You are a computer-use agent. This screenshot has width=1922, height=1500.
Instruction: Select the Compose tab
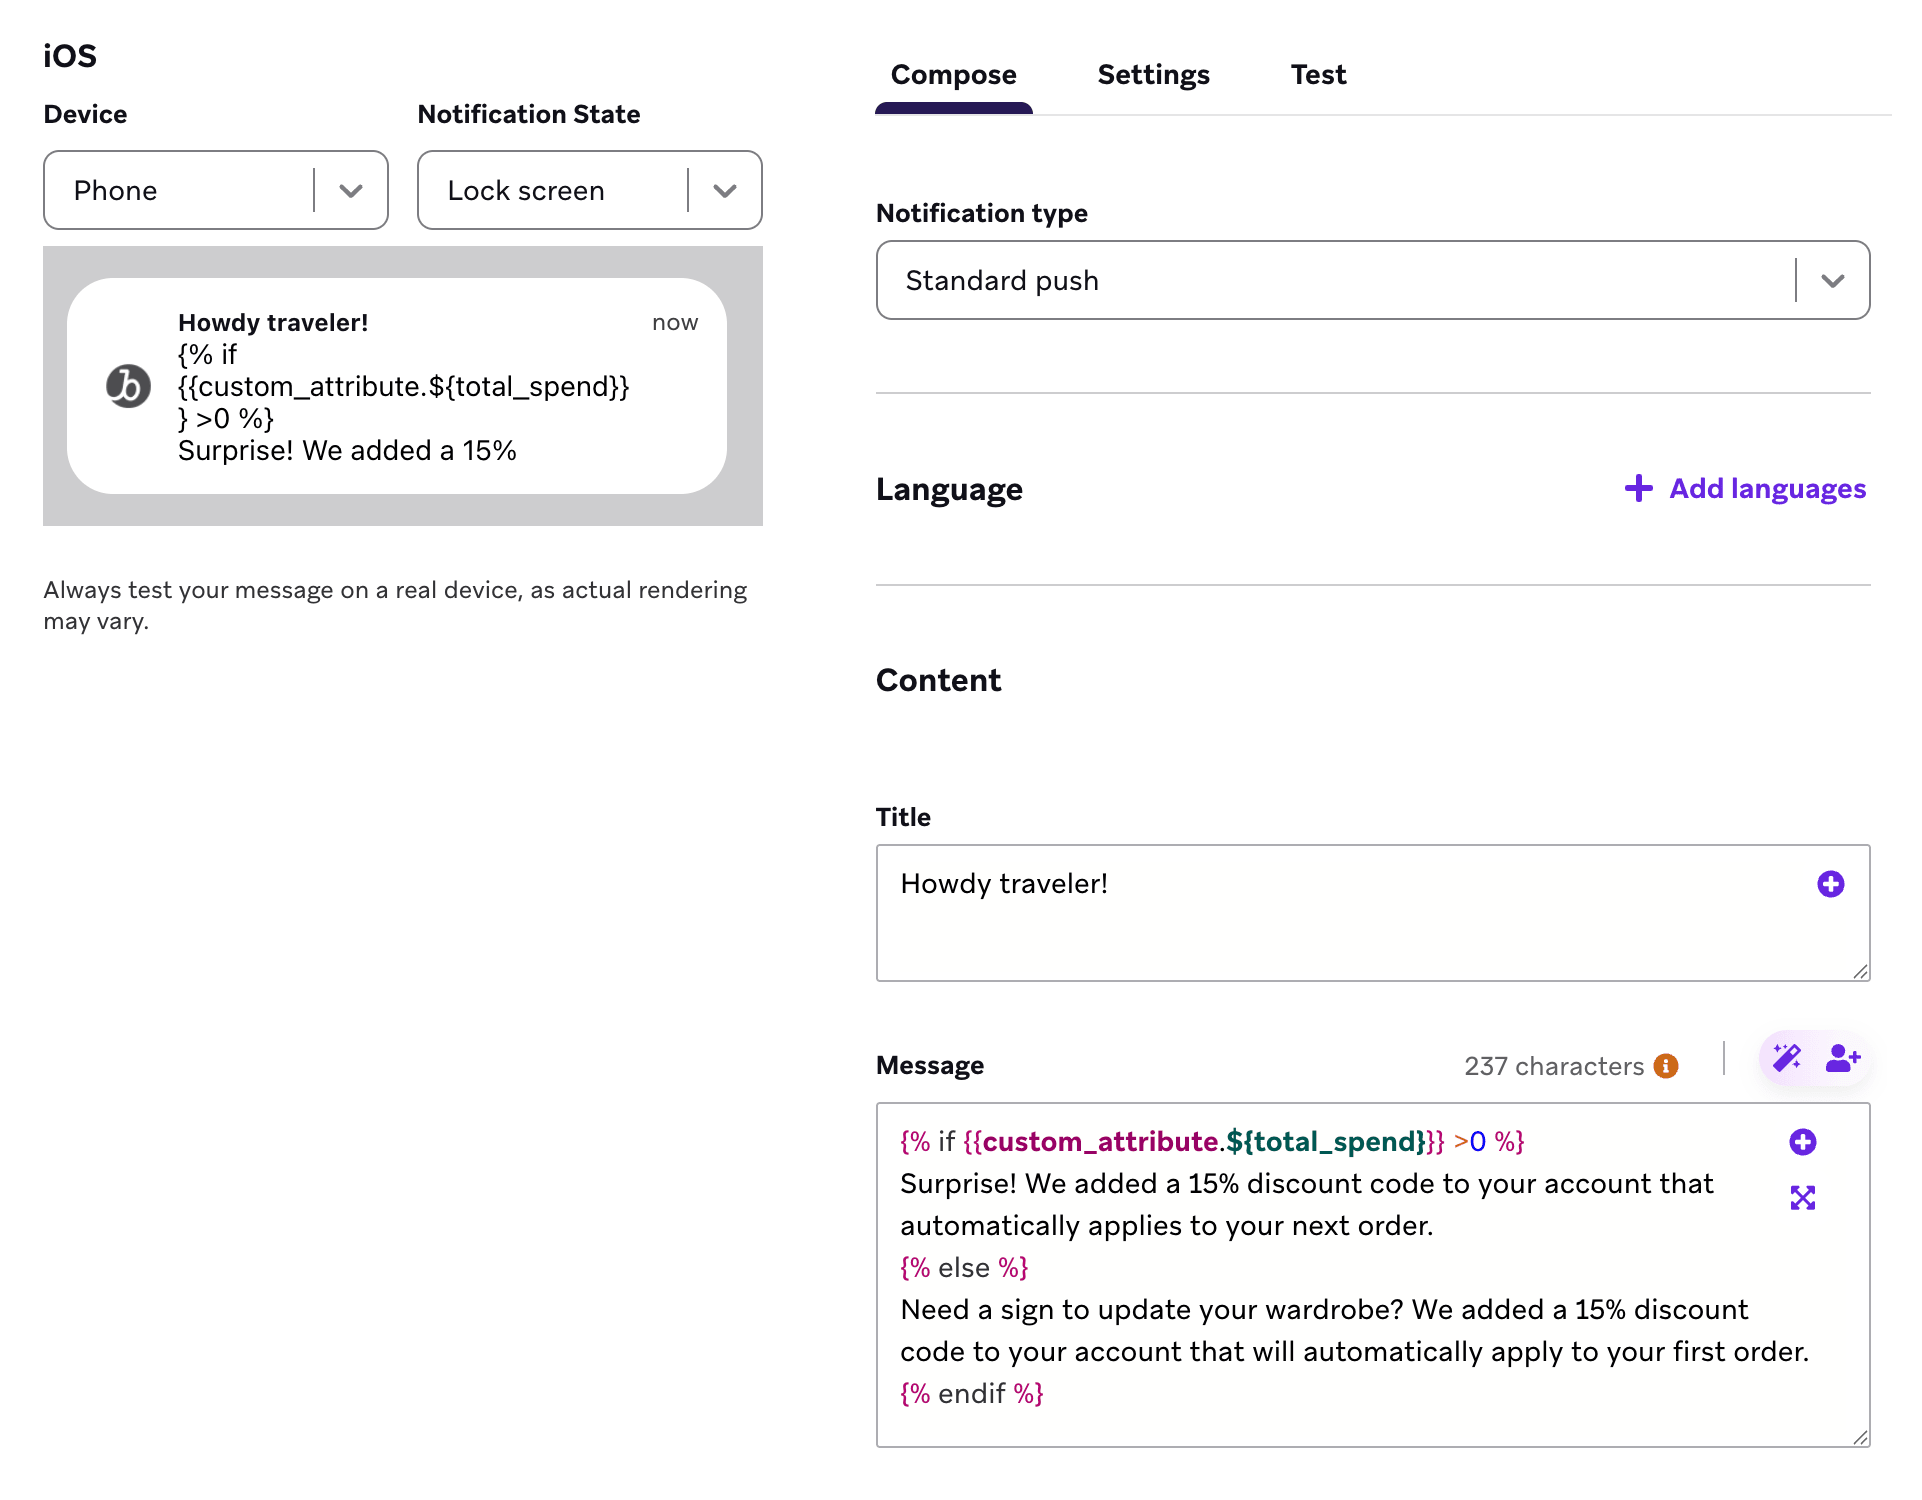(953, 75)
